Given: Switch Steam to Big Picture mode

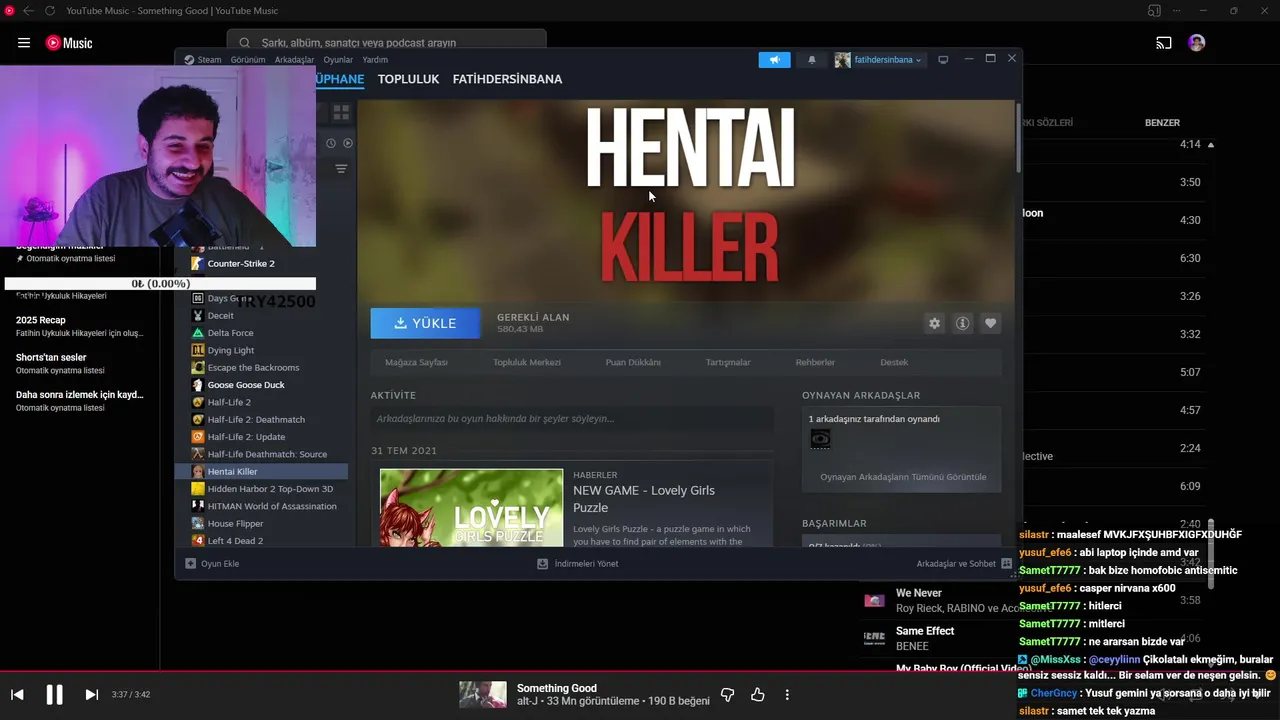Looking at the screenshot, I should (943, 60).
